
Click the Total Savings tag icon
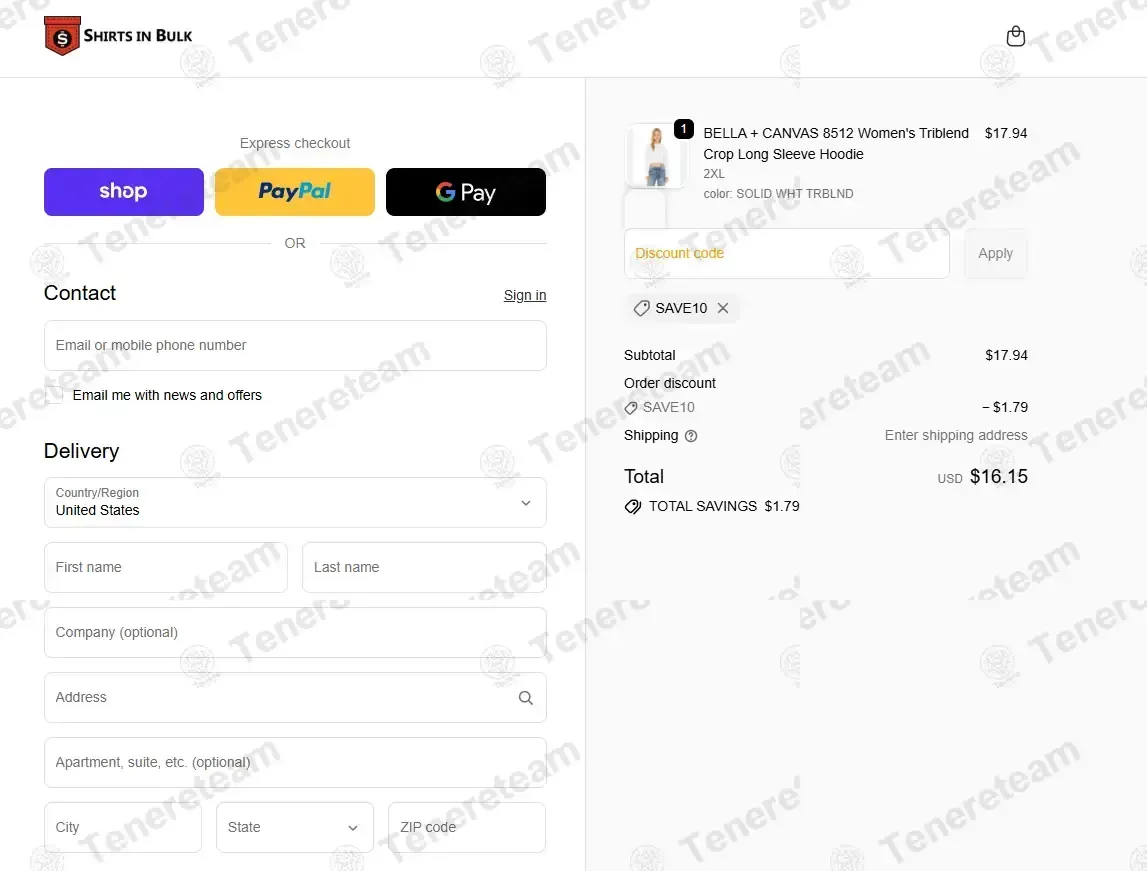pyautogui.click(x=633, y=506)
